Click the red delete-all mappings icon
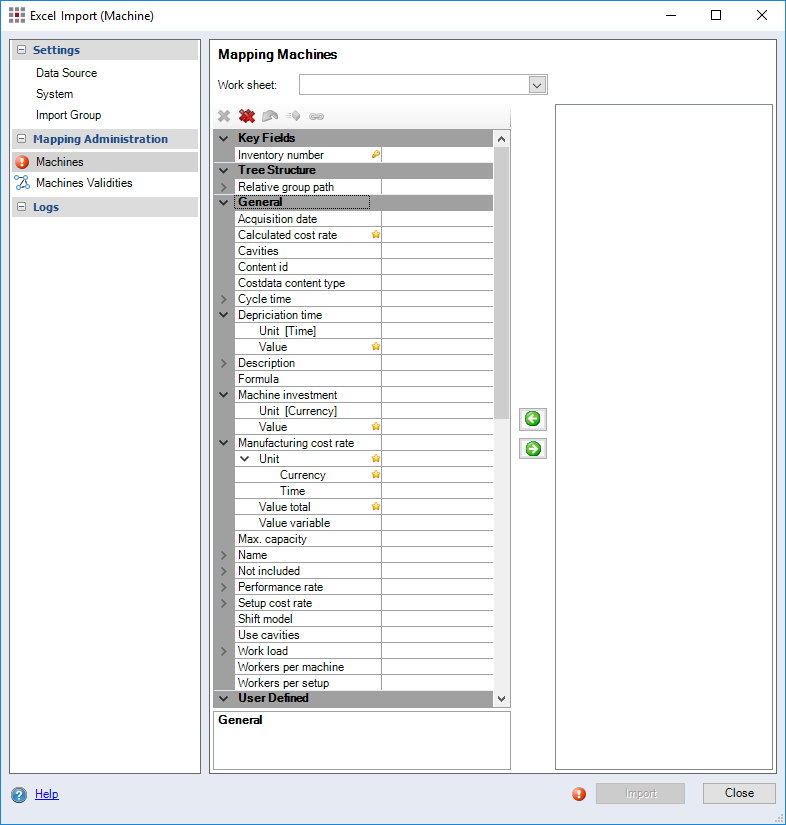The width and height of the screenshot is (786, 825). coord(247,116)
